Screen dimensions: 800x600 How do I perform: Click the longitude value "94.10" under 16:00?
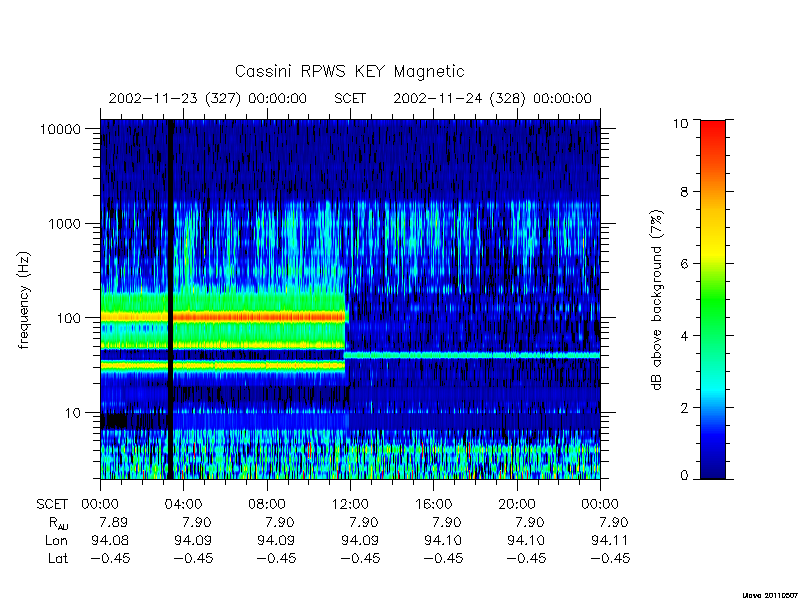[443, 540]
